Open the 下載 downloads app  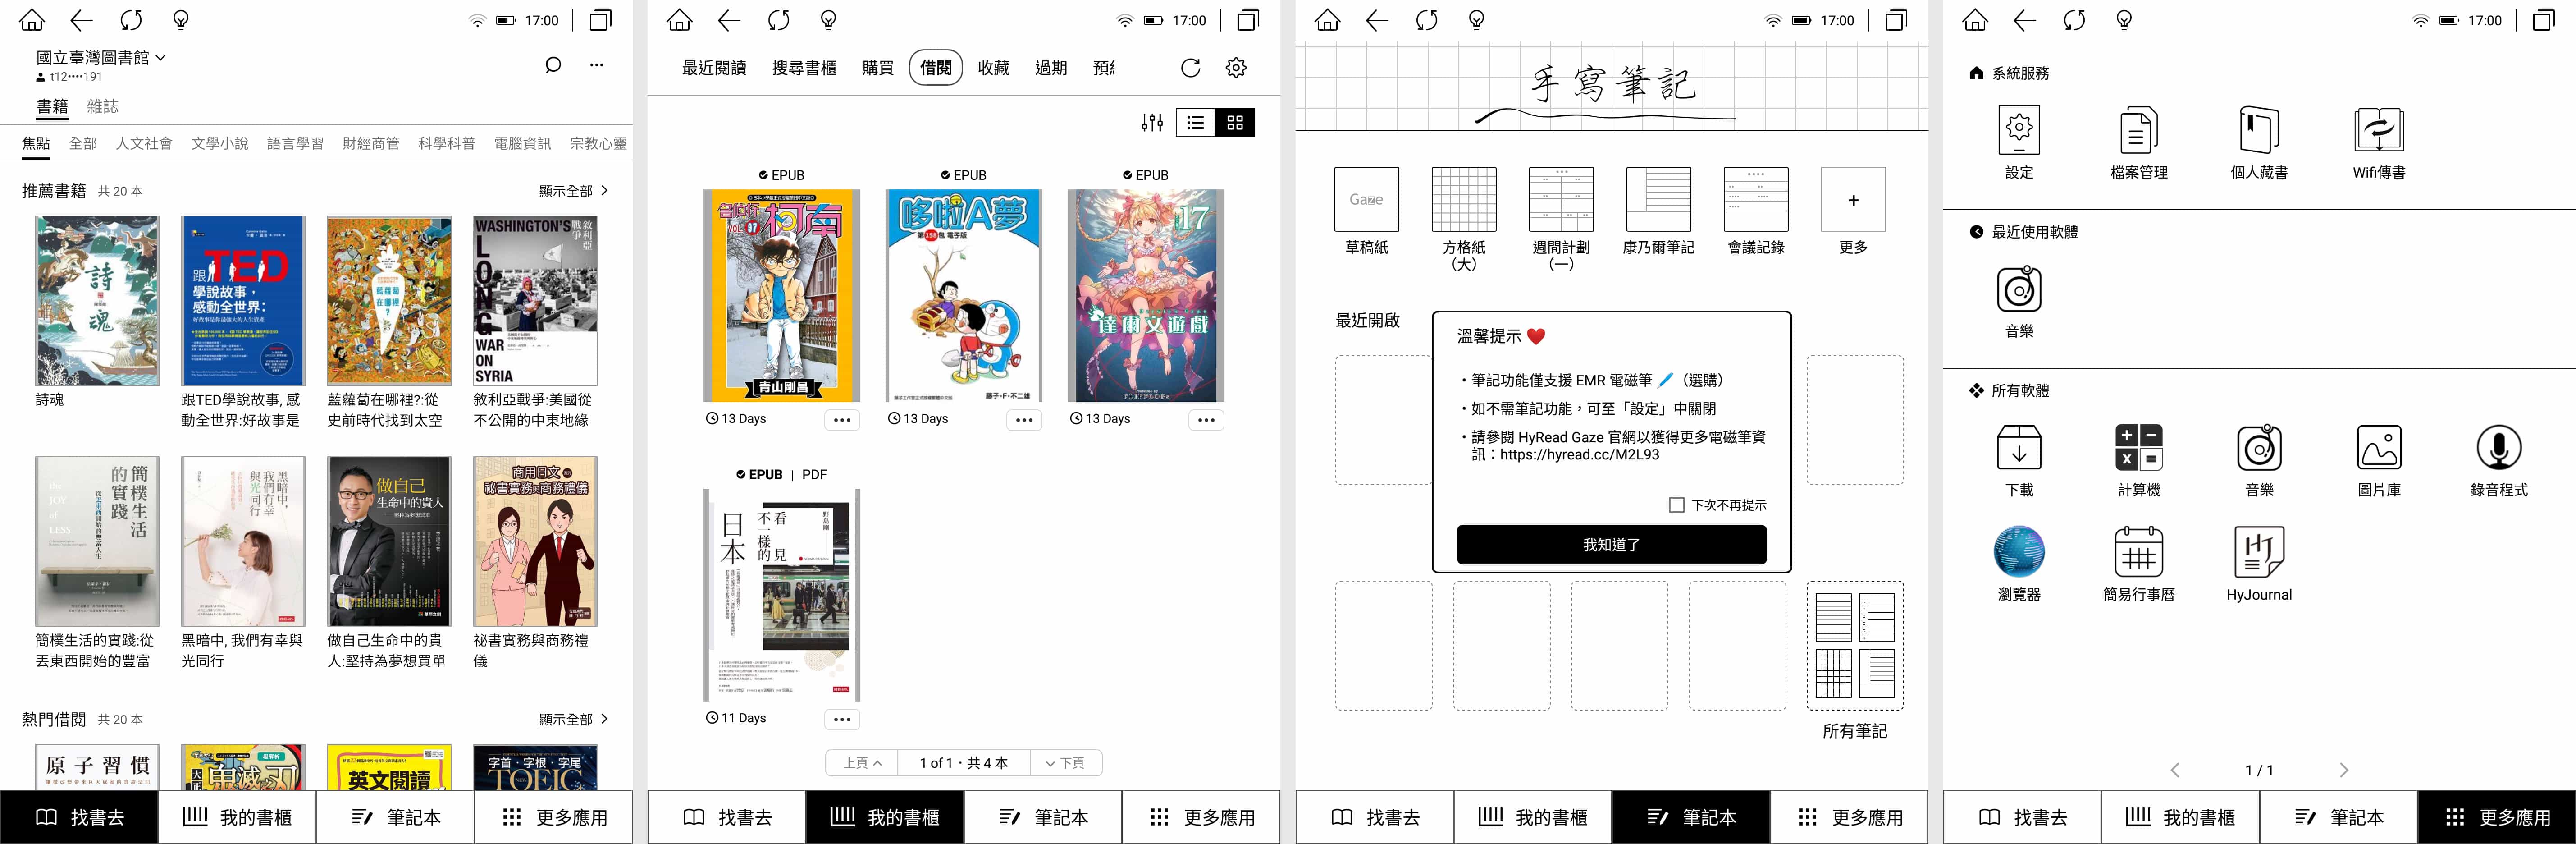[x=2019, y=461]
